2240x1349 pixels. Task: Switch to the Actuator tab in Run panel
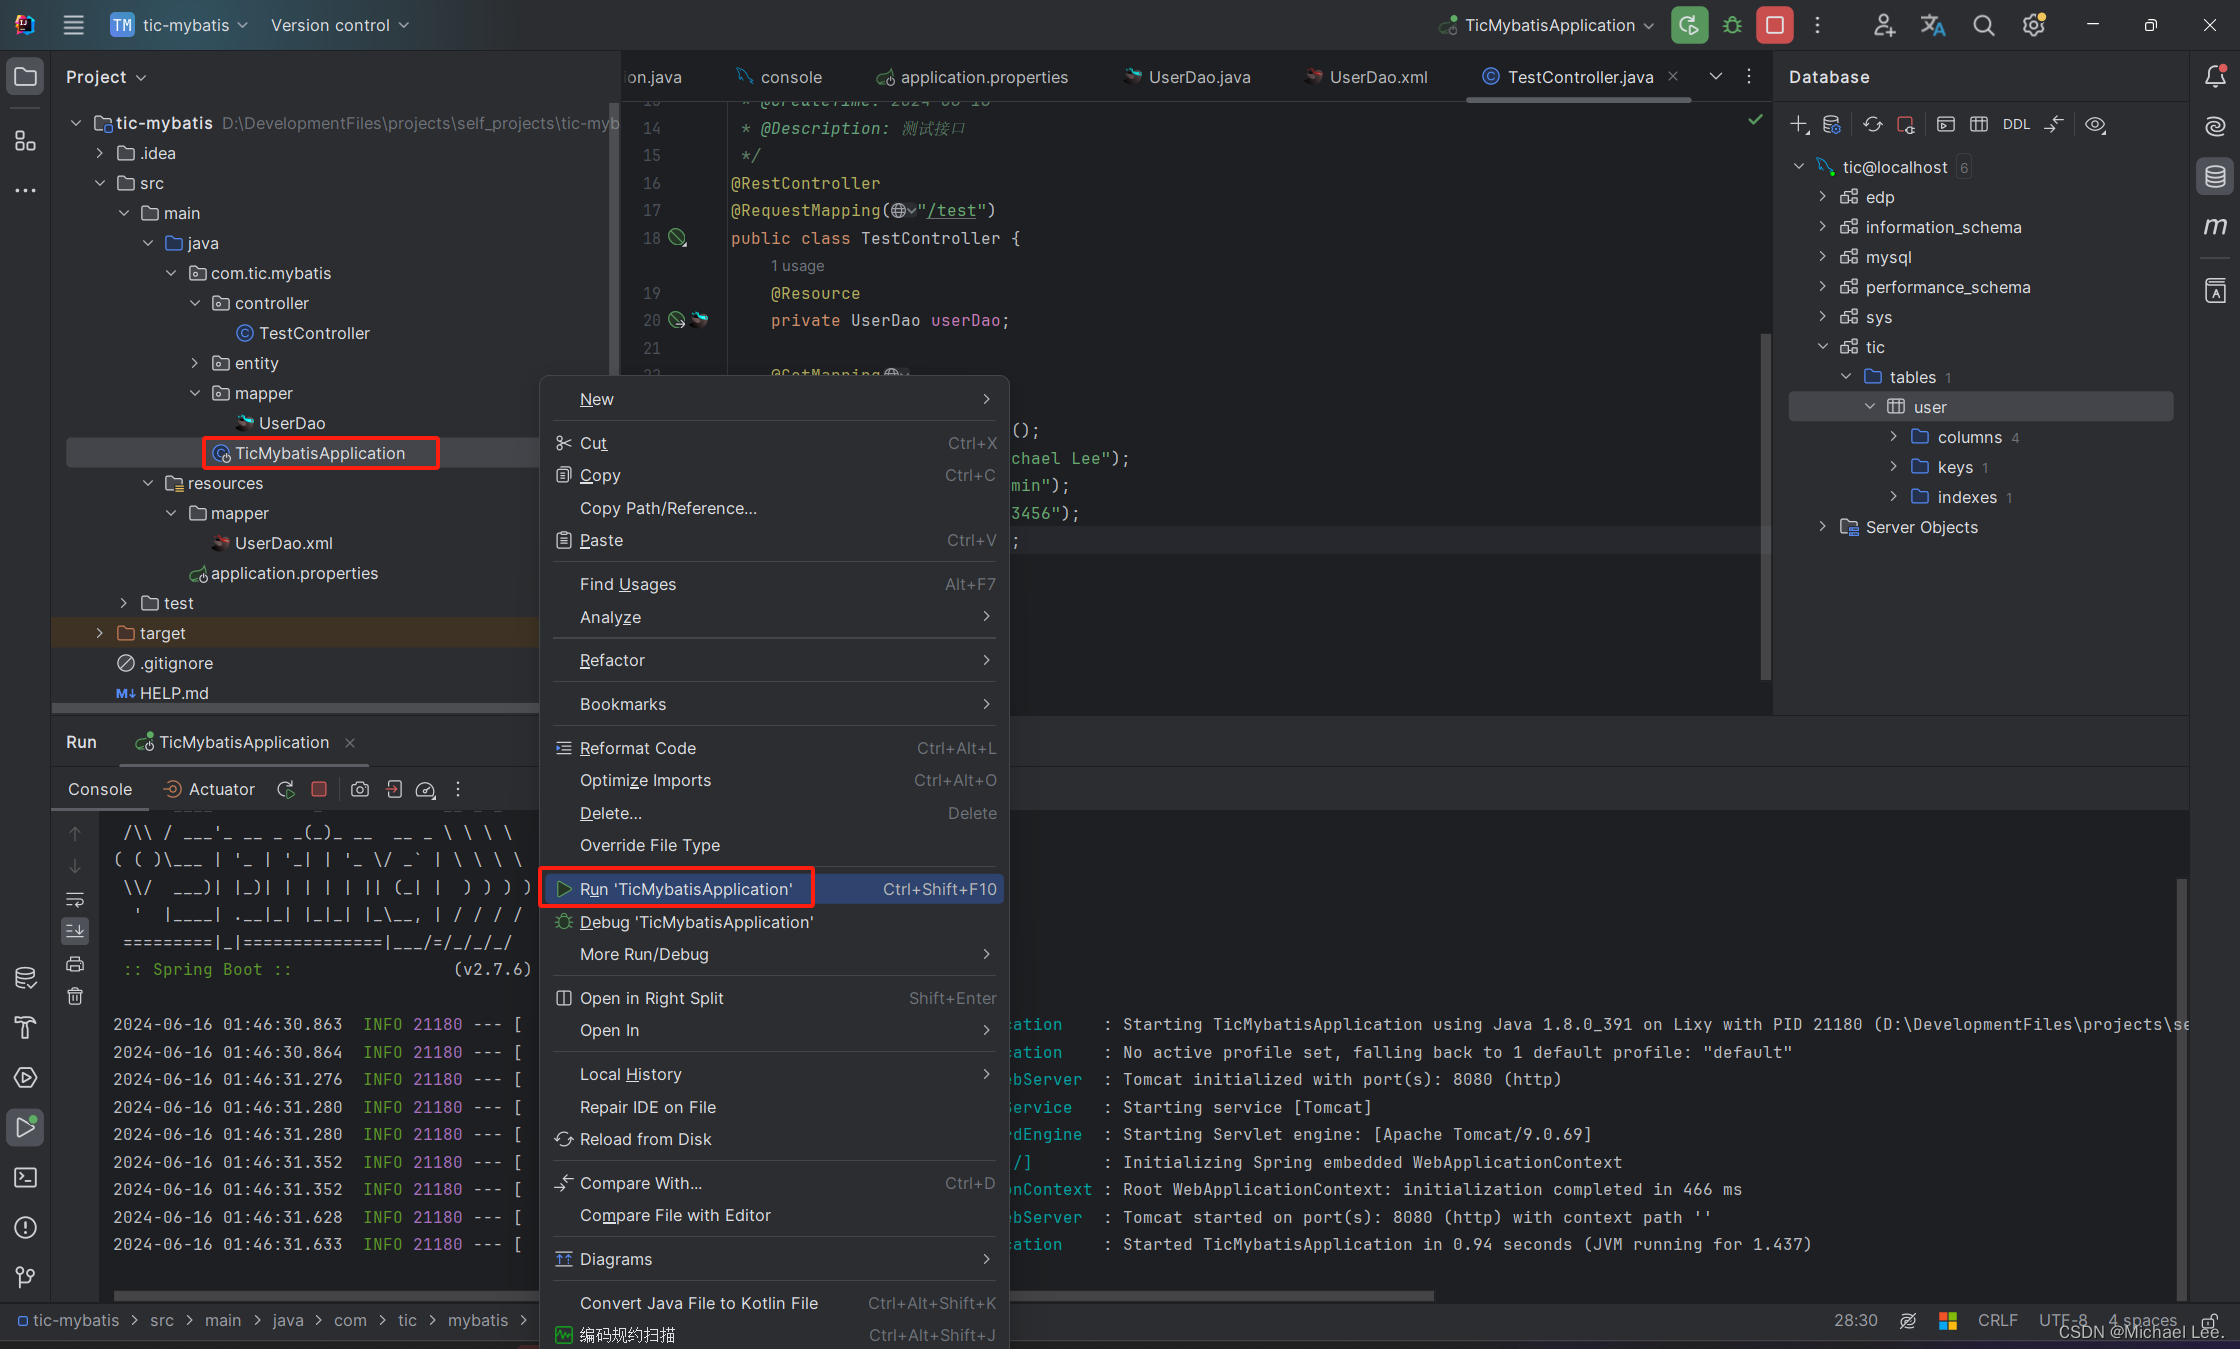point(208,789)
